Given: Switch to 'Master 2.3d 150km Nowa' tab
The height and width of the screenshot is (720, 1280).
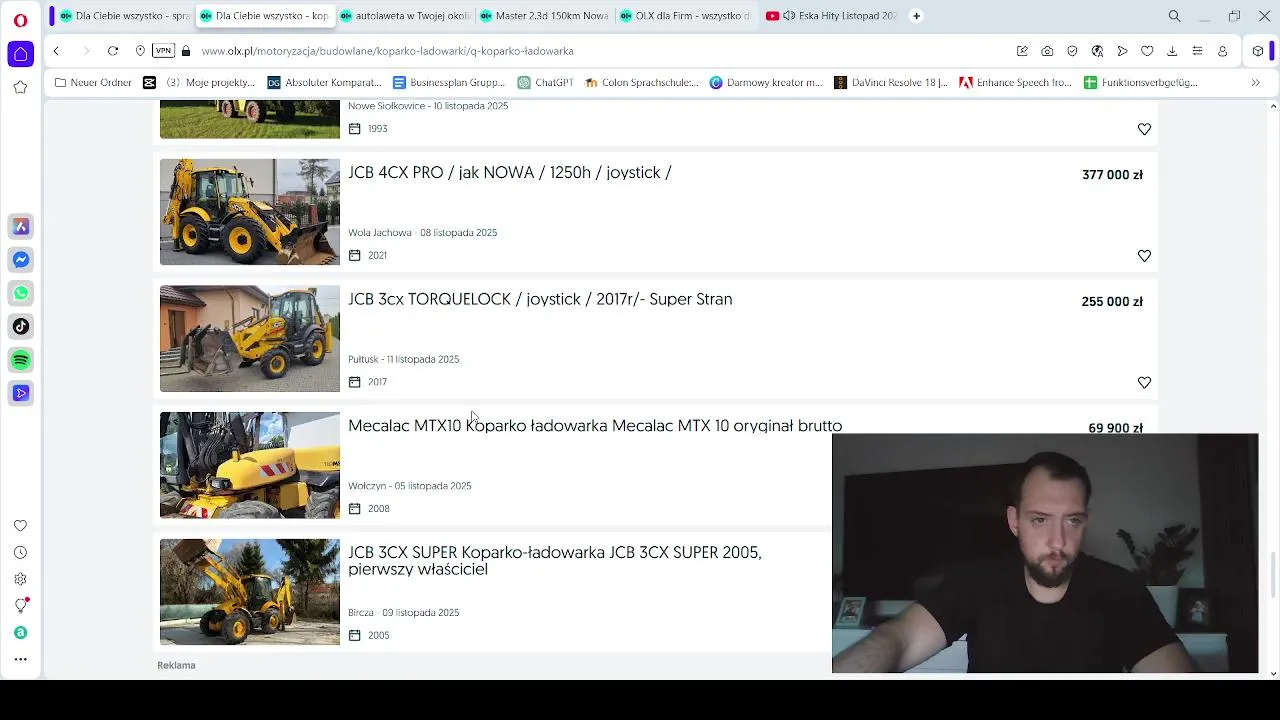Looking at the screenshot, I should pos(544,16).
